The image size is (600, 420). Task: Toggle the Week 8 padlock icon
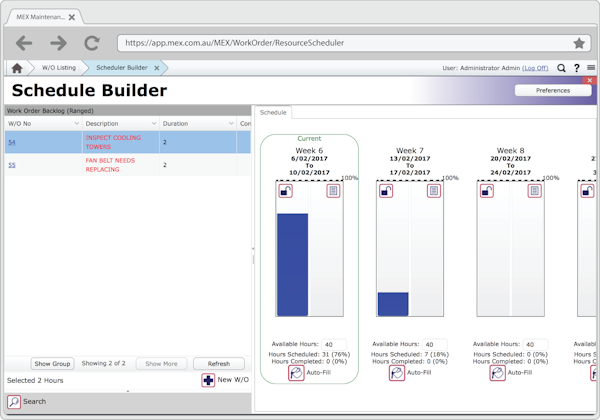point(487,190)
